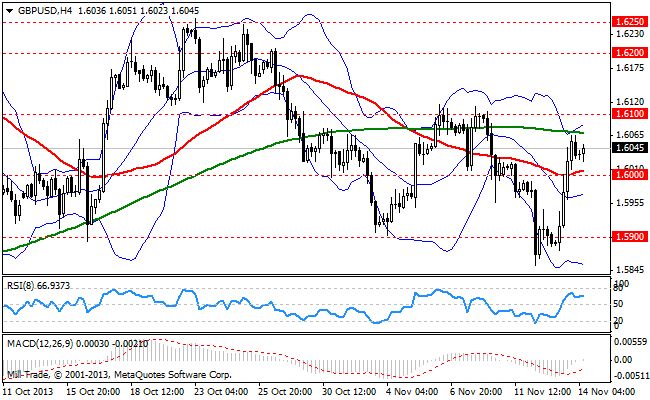
Task: Select the 11 Nov 12:00 time label
Action: (542, 392)
